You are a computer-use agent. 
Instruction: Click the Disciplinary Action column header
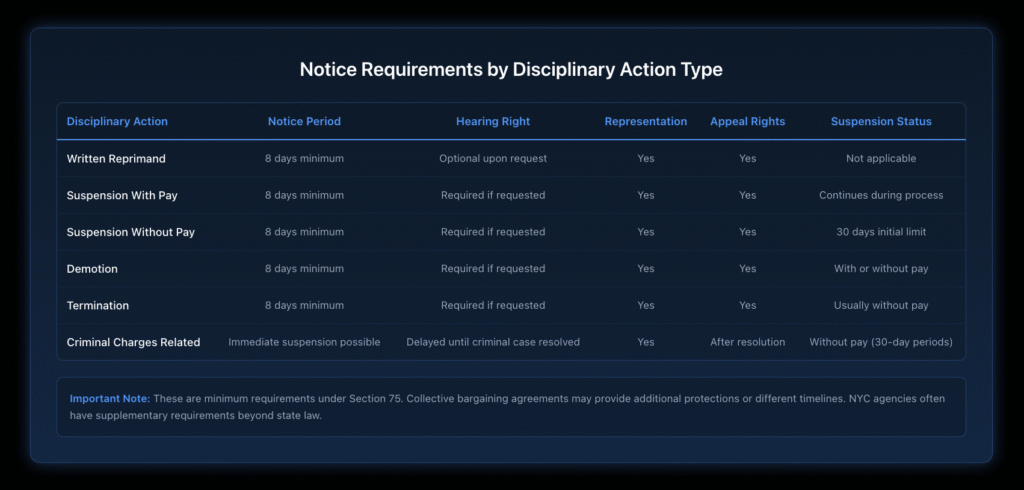click(117, 122)
